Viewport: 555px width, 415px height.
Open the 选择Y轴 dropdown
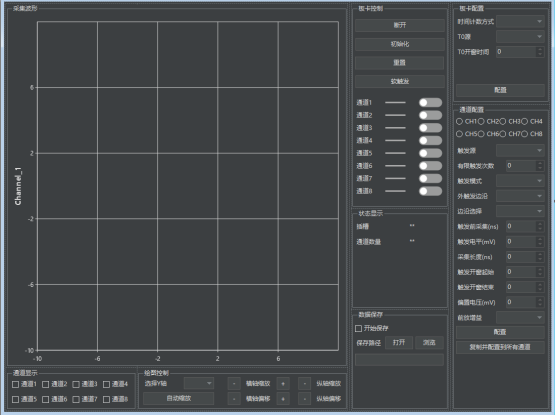199,383
